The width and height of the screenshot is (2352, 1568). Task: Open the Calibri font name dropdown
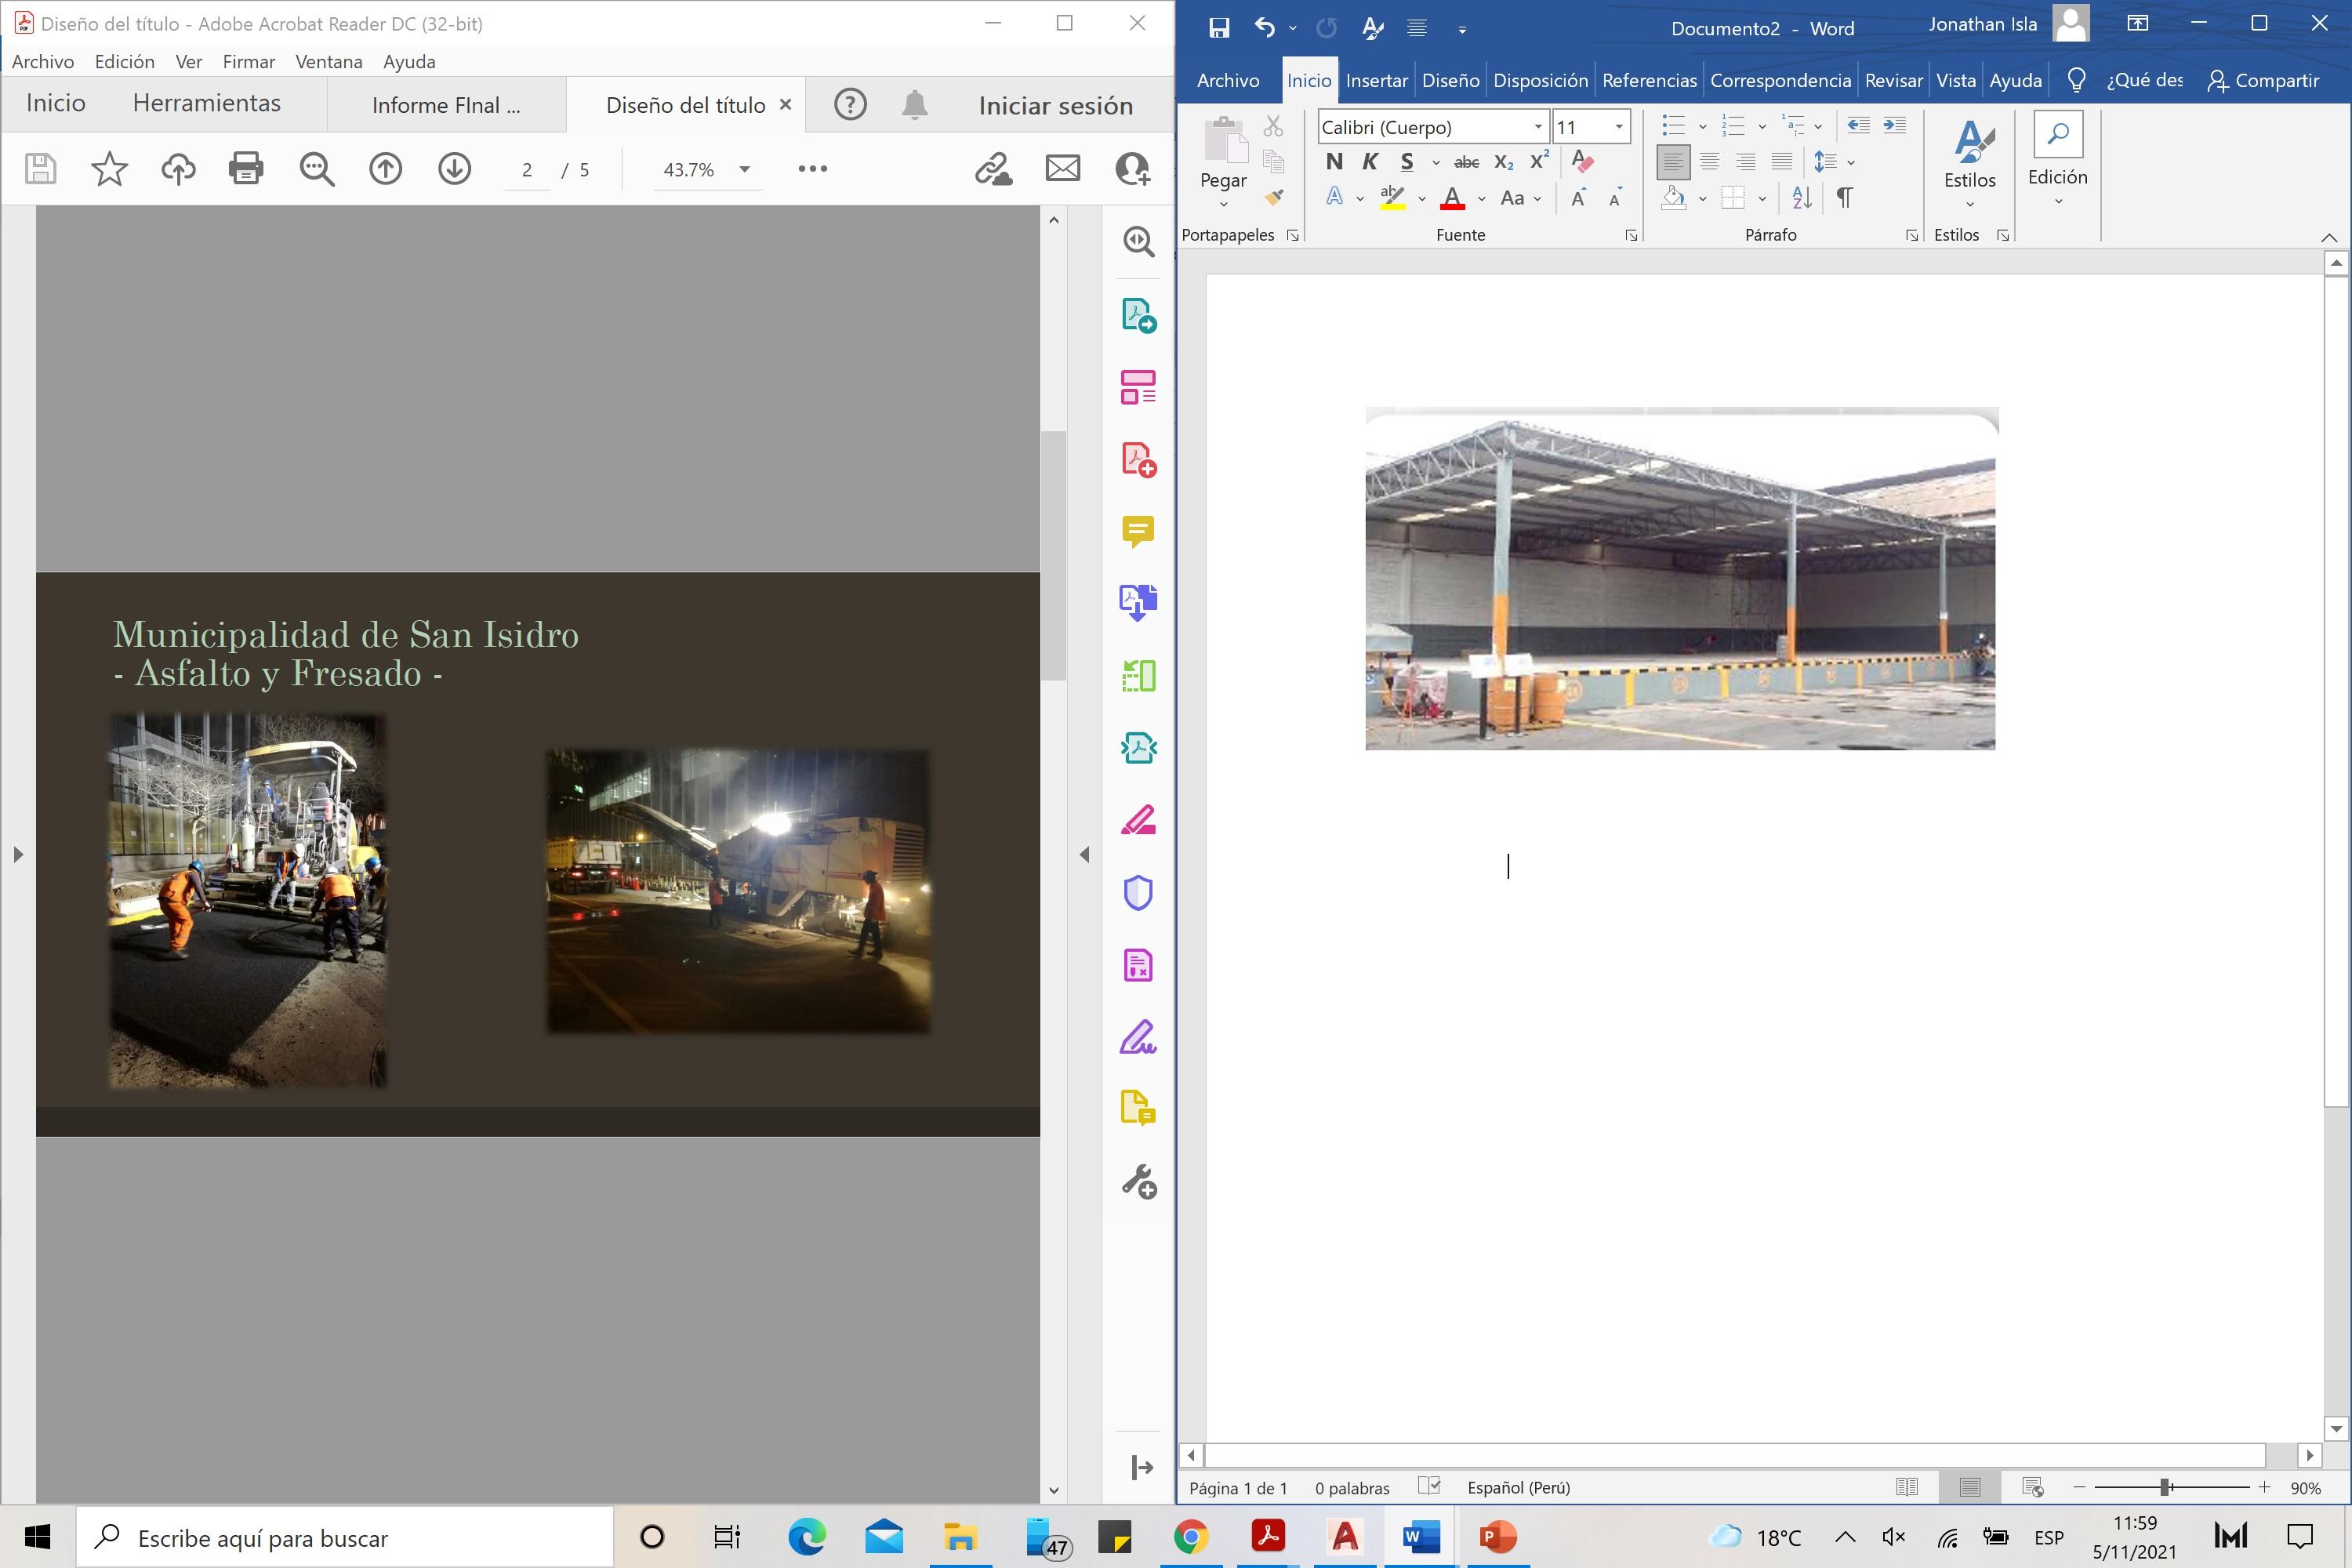(1538, 127)
